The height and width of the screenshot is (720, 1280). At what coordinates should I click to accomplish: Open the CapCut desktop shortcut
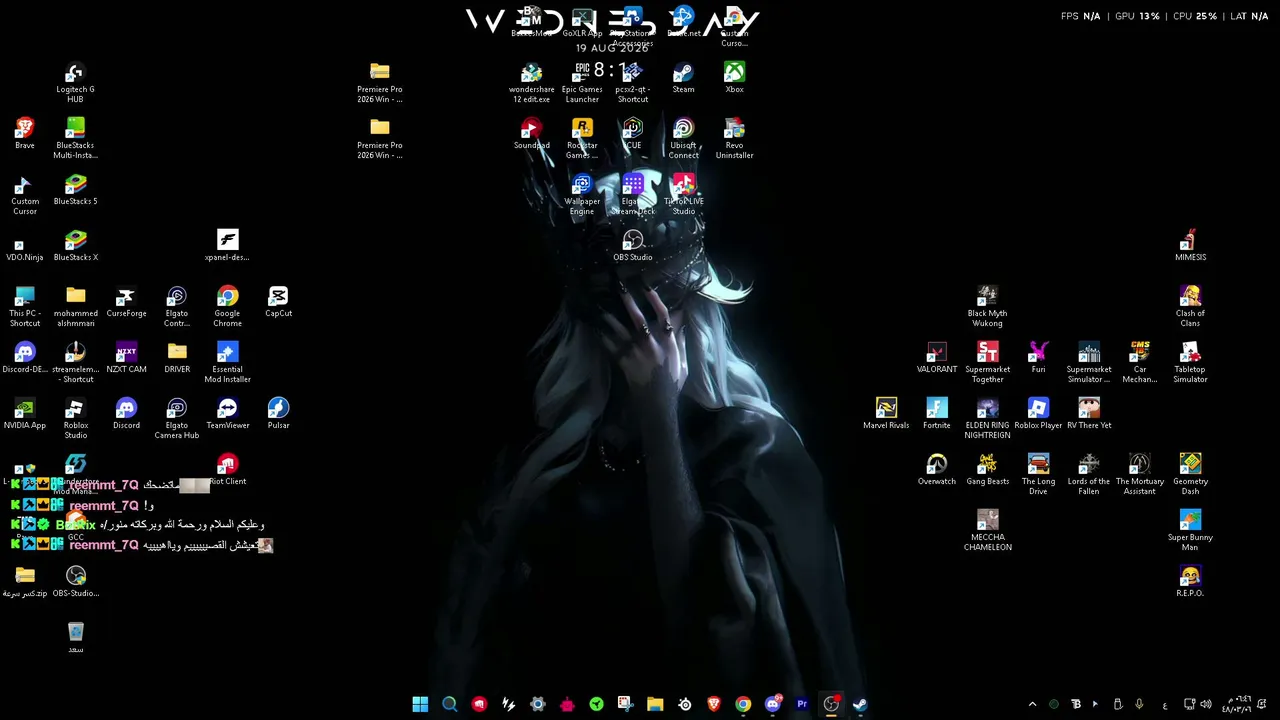pyautogui.click(x=278, y=302)
